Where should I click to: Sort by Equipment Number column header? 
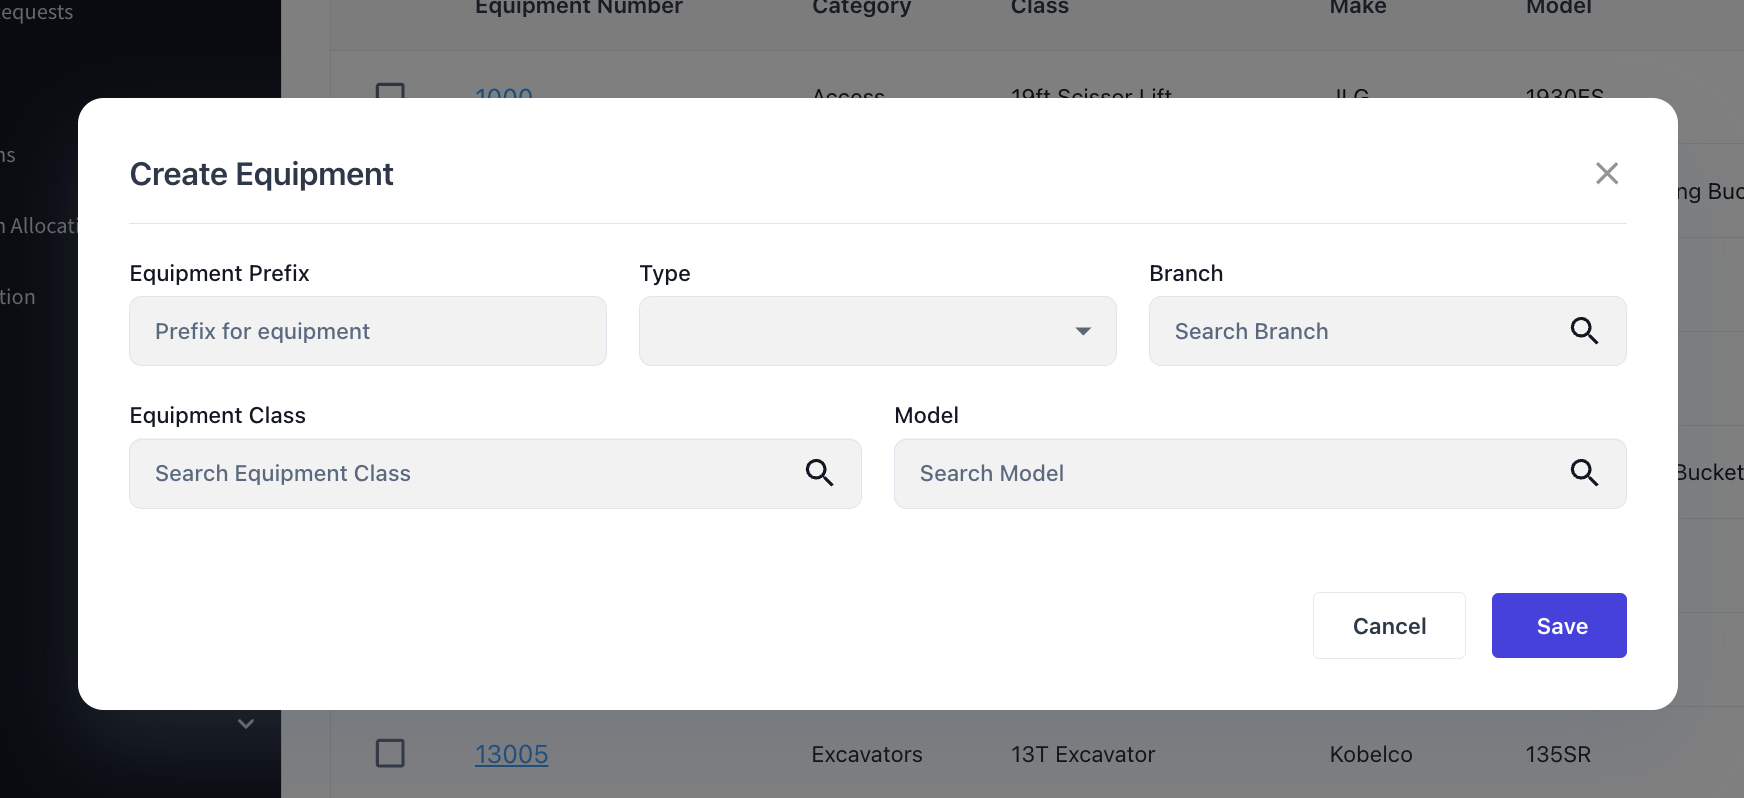click(x=578, y=8)
